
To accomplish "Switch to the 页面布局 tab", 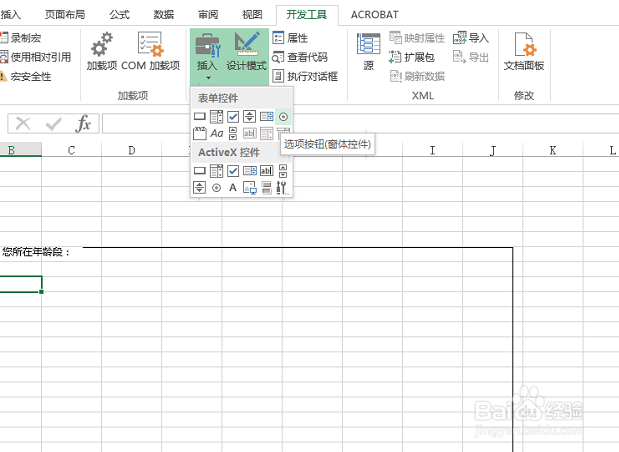I will point(65,15).
